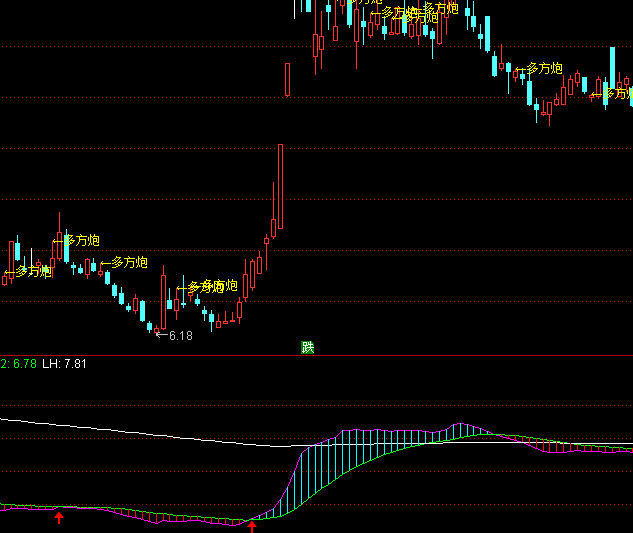Viewport: 633px width, 533px height.
Task: Click the lowest candlestick beside the 6.18 label
Action: click(155, 328)
